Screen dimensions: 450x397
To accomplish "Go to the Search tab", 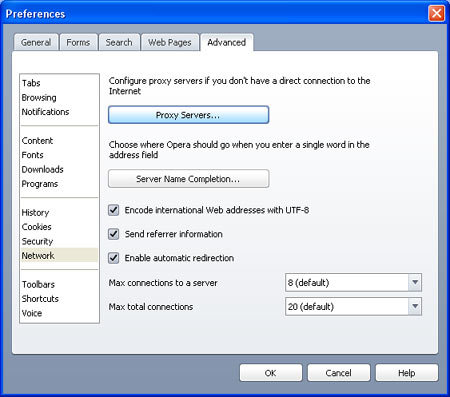I will 119,42.
